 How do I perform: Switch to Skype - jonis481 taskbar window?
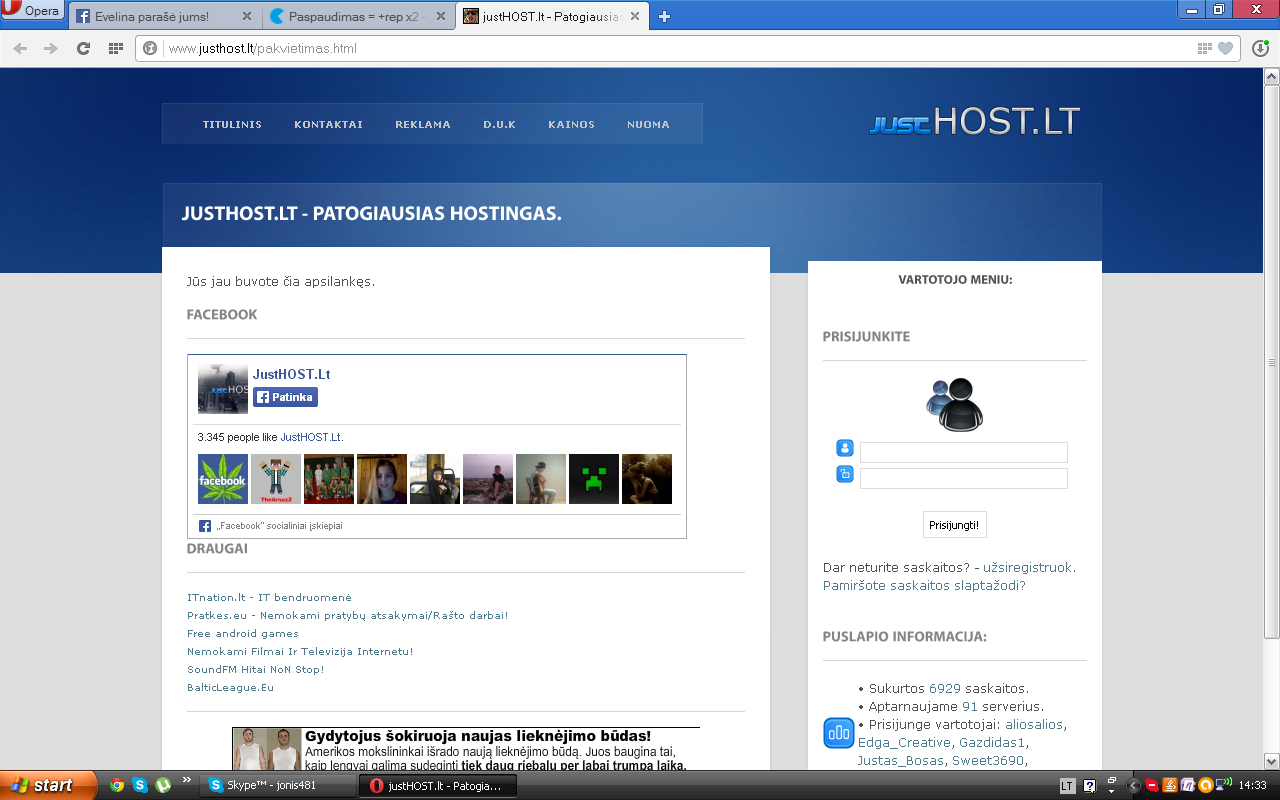277,785
